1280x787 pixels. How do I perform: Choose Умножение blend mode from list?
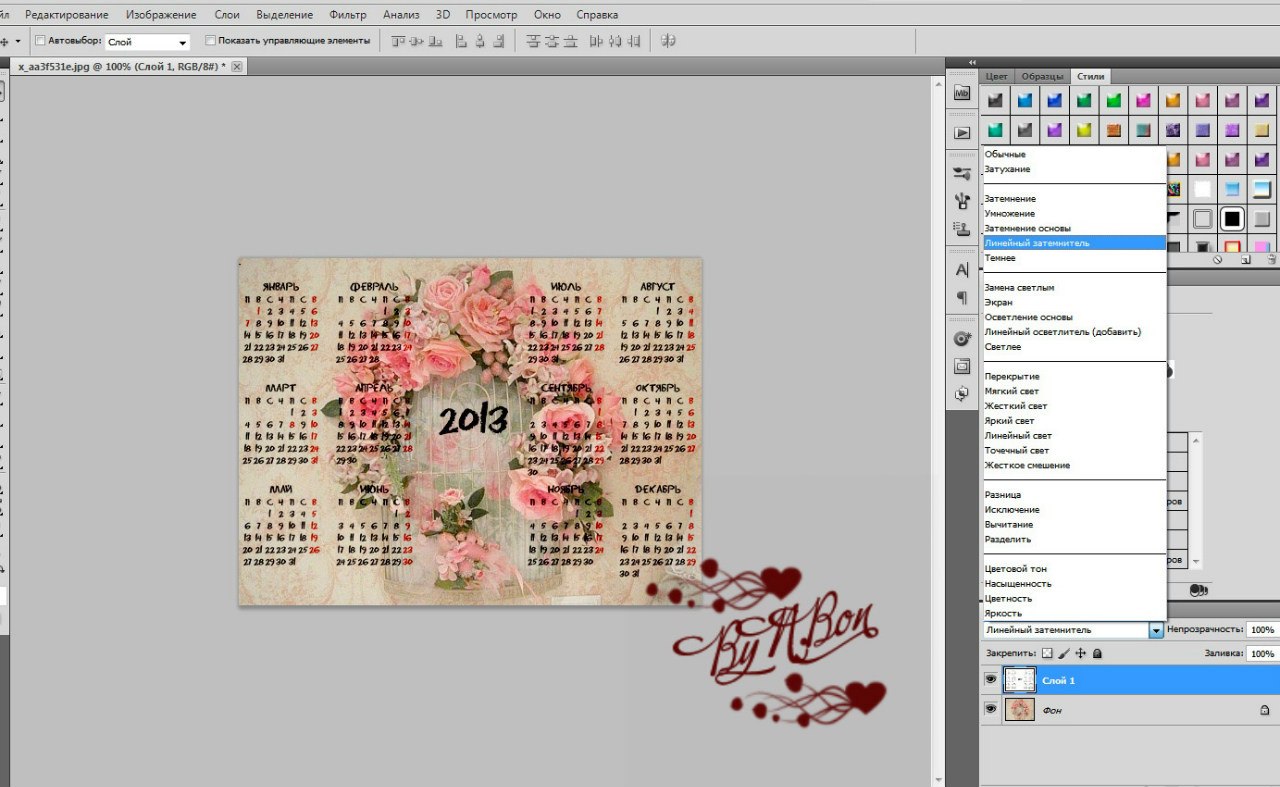tap(1010, 214)
